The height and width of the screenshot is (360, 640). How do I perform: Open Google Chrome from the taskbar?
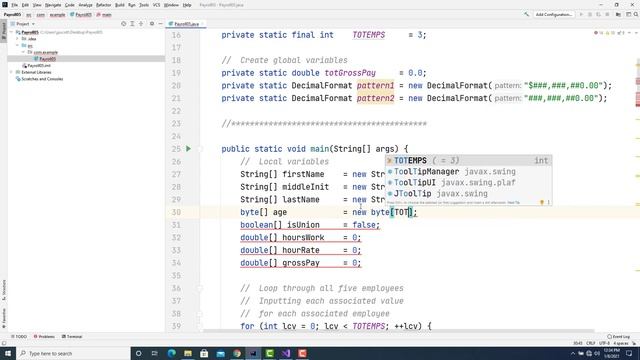click(237, 353)
